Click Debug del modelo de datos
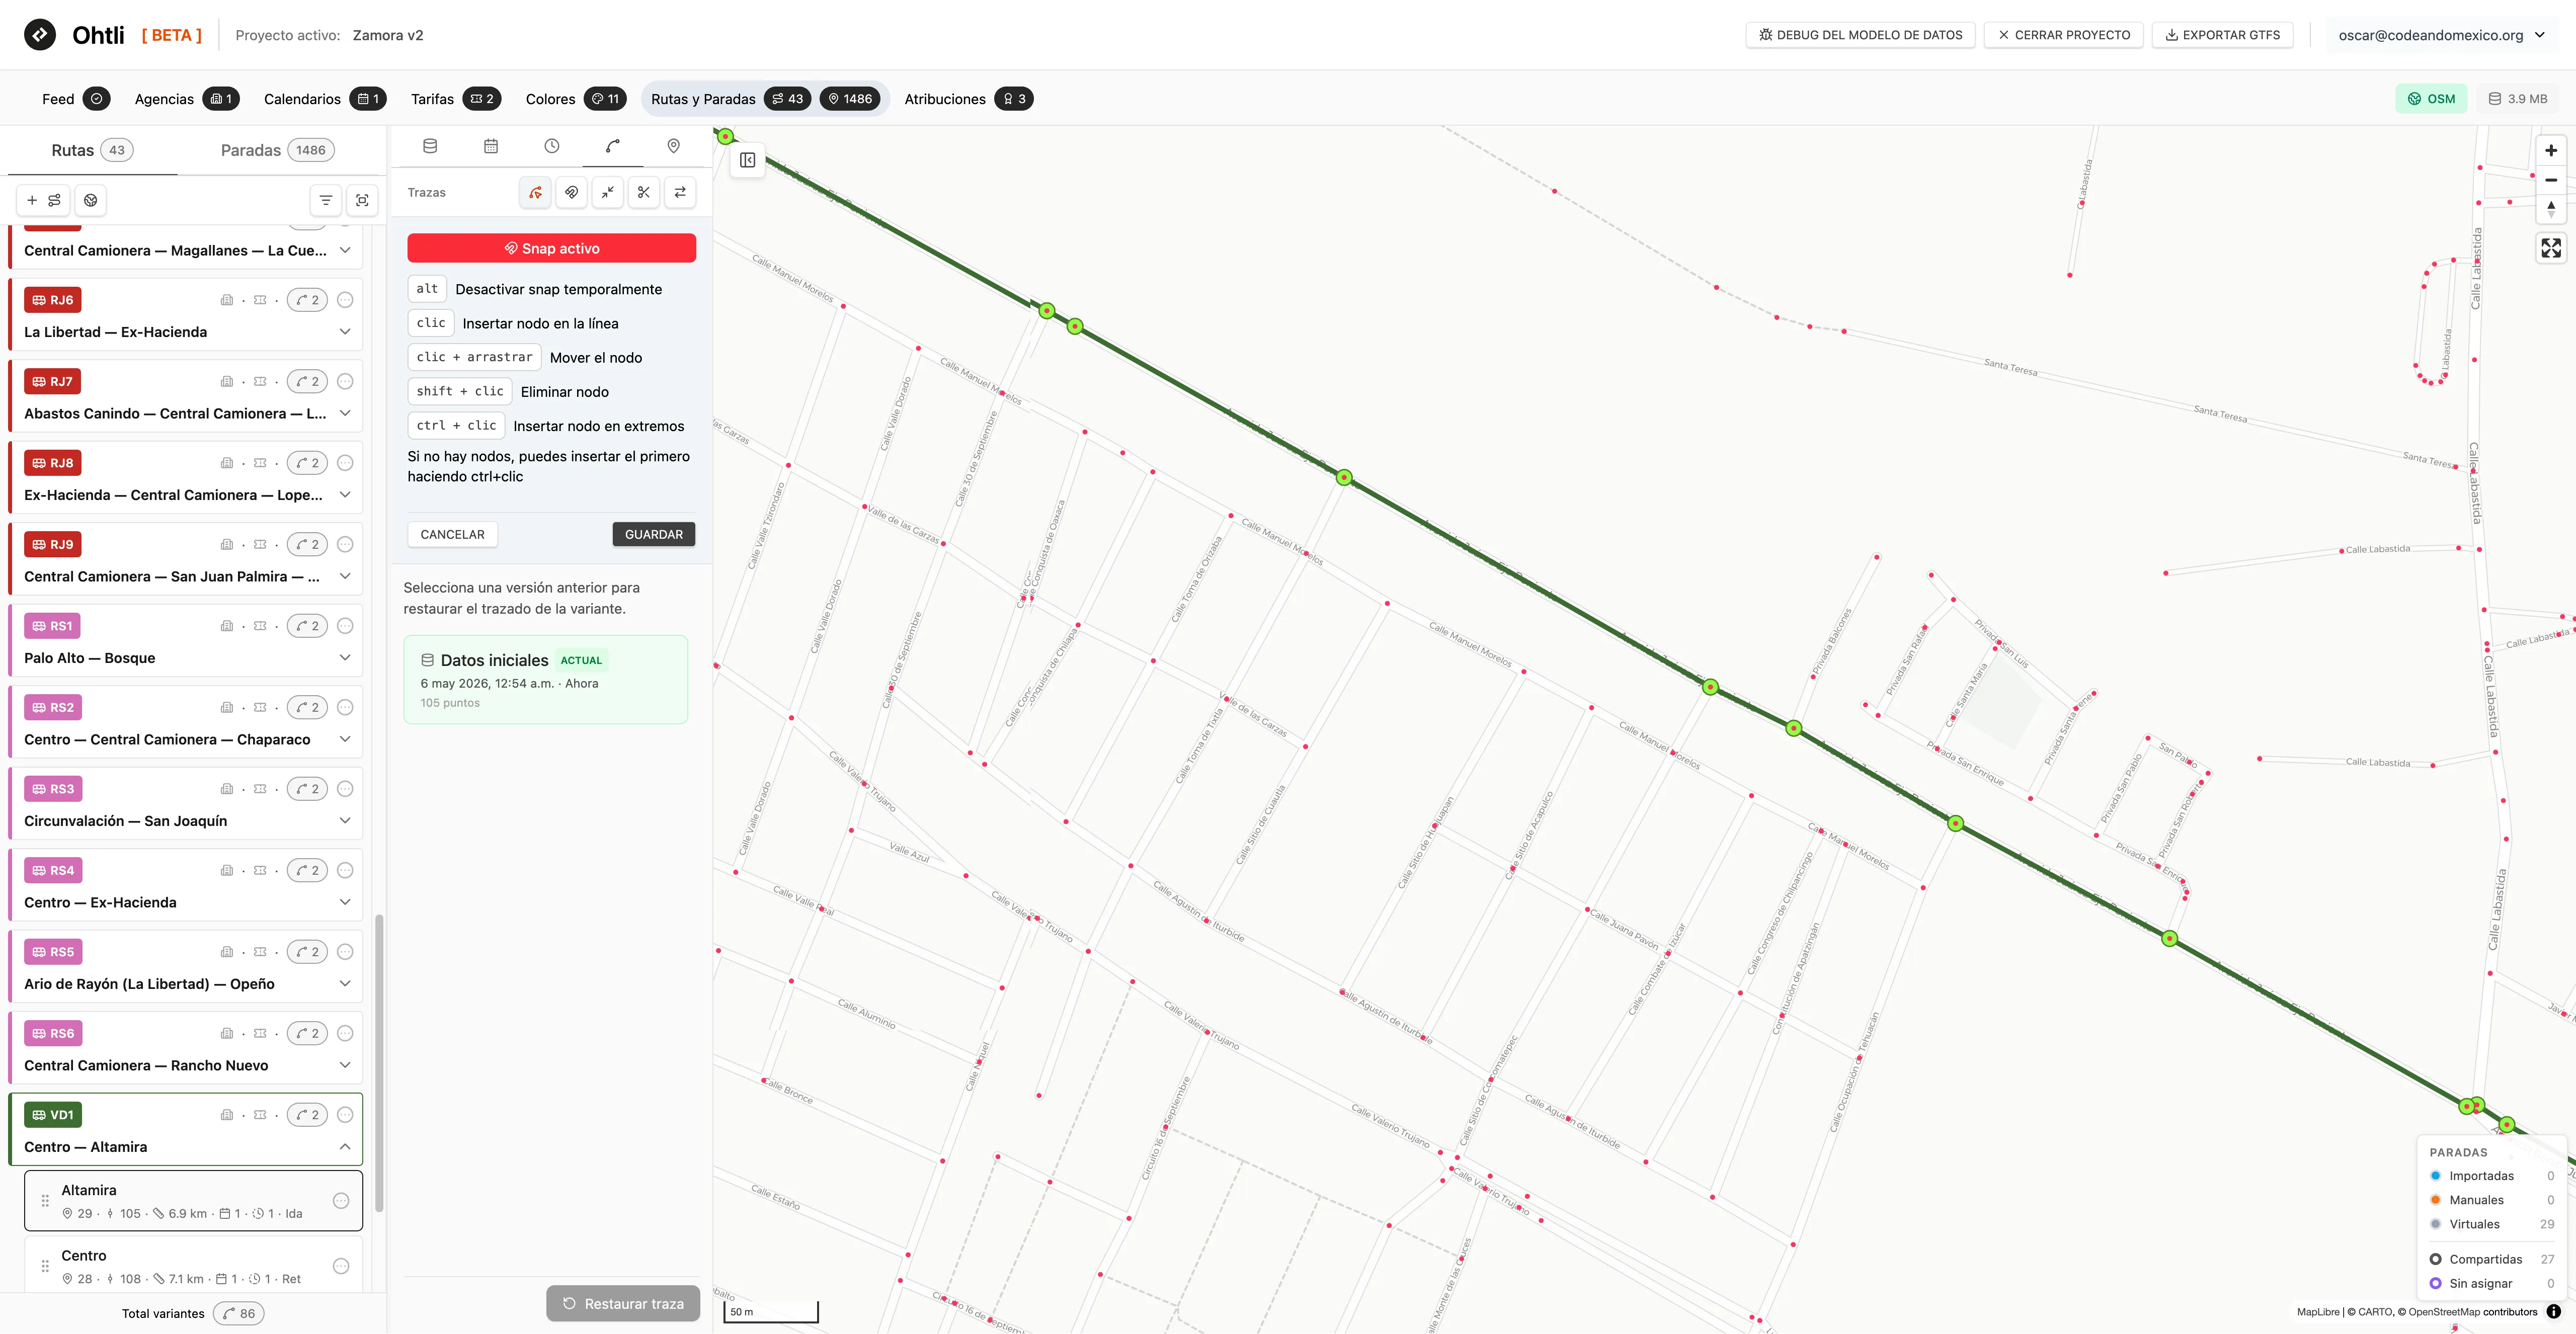 (1860, 35)
